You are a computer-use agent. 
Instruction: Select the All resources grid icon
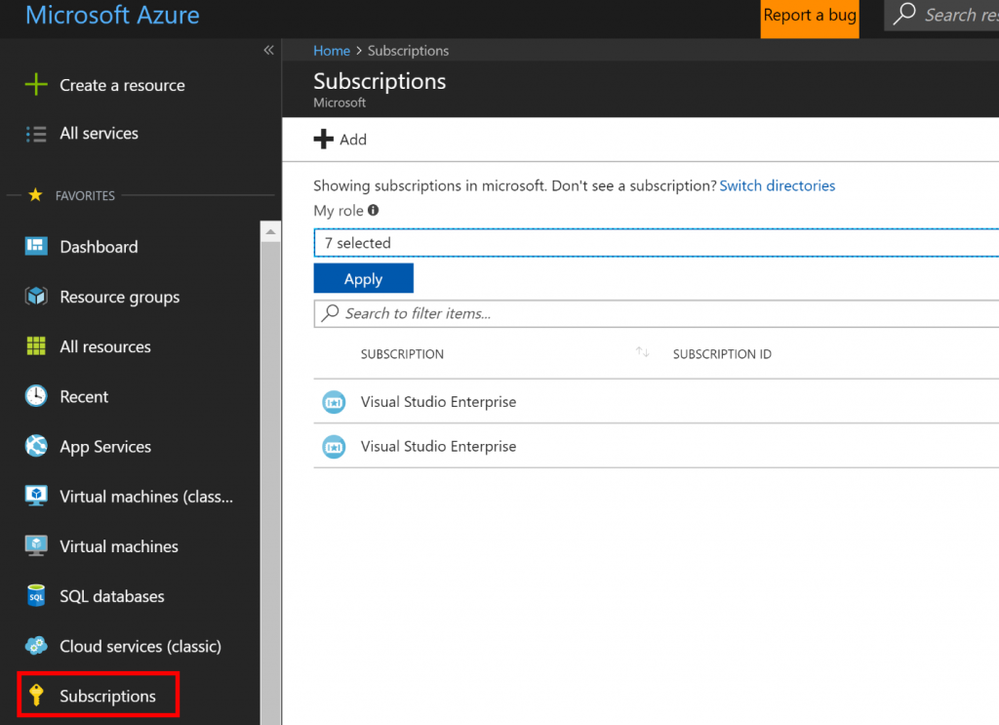36,346
